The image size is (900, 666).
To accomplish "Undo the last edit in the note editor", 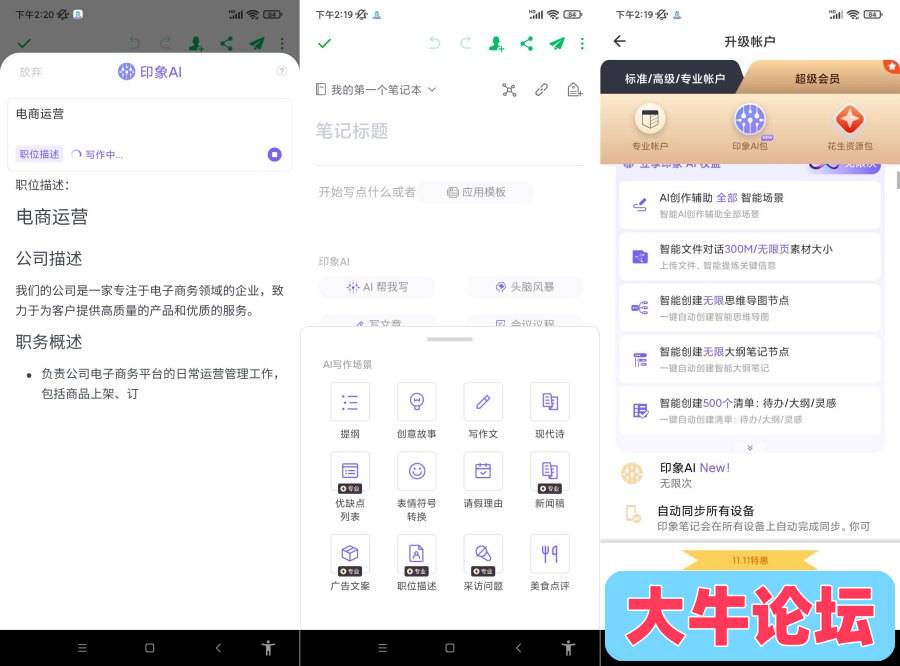I will click(435, 43).
